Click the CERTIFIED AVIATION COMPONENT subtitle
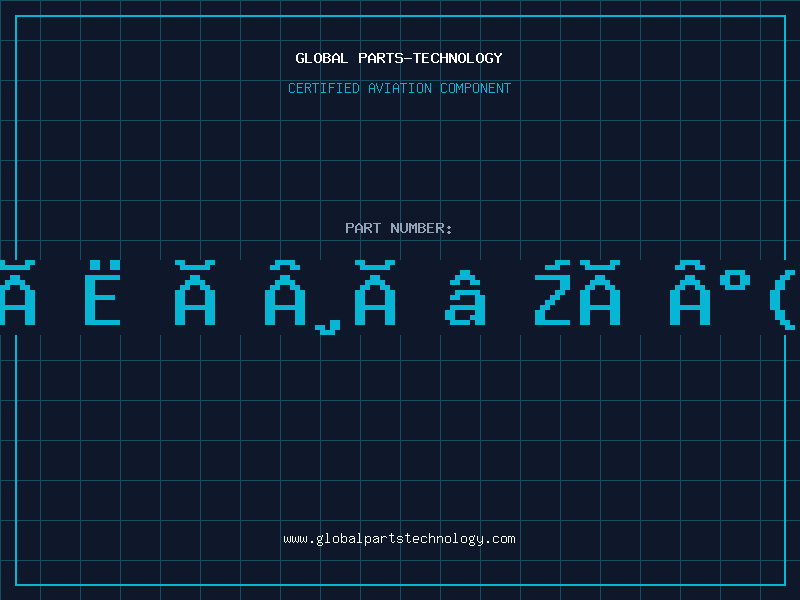 399,88
